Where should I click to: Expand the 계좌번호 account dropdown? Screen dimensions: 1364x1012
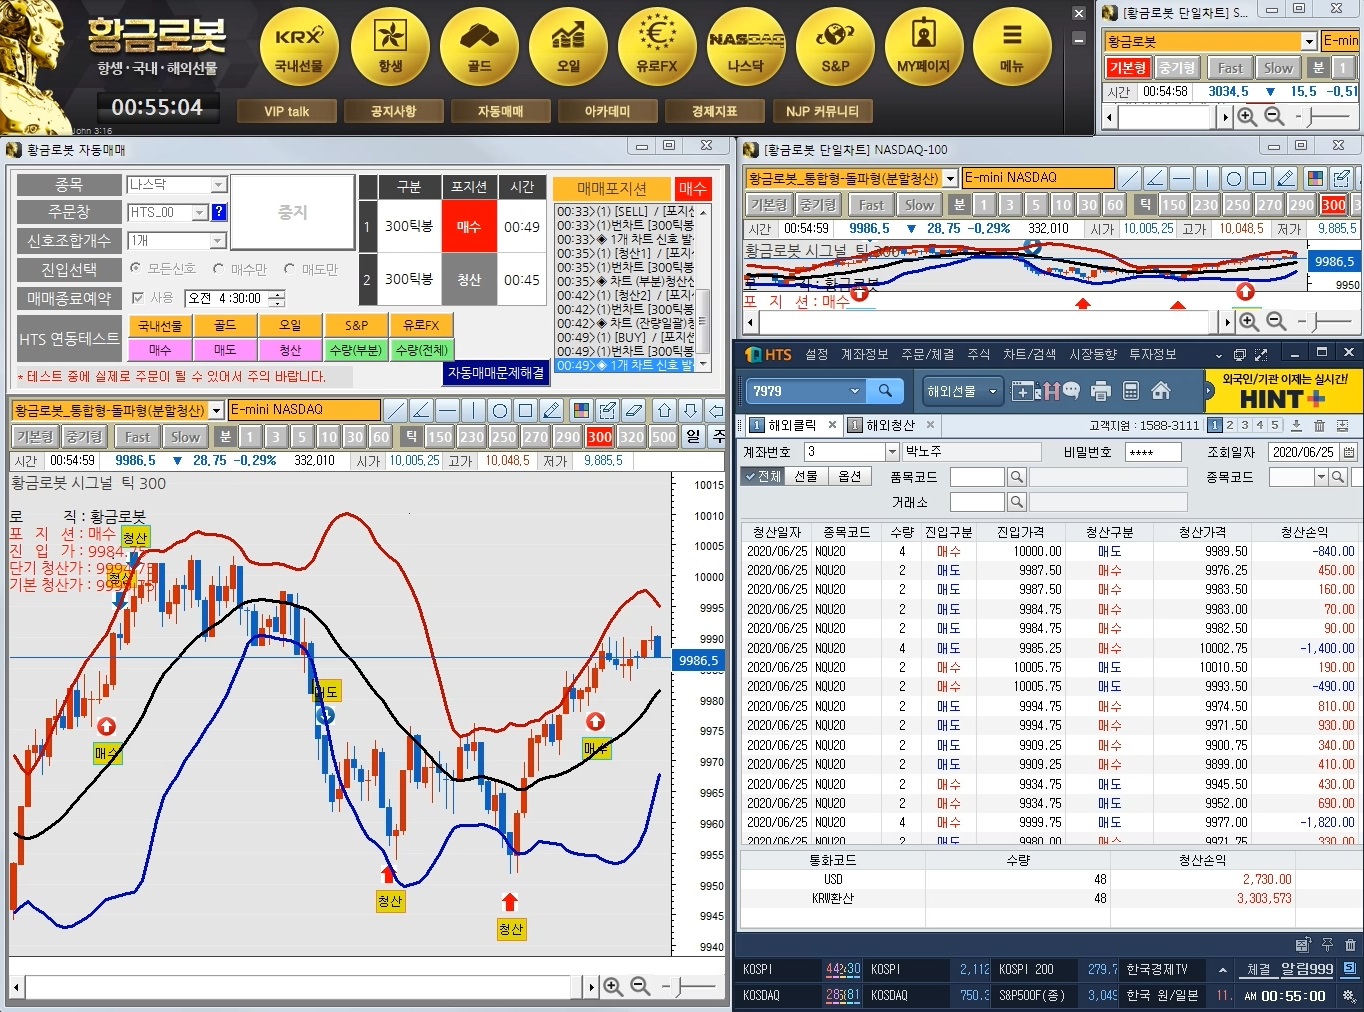pos(892,452)
